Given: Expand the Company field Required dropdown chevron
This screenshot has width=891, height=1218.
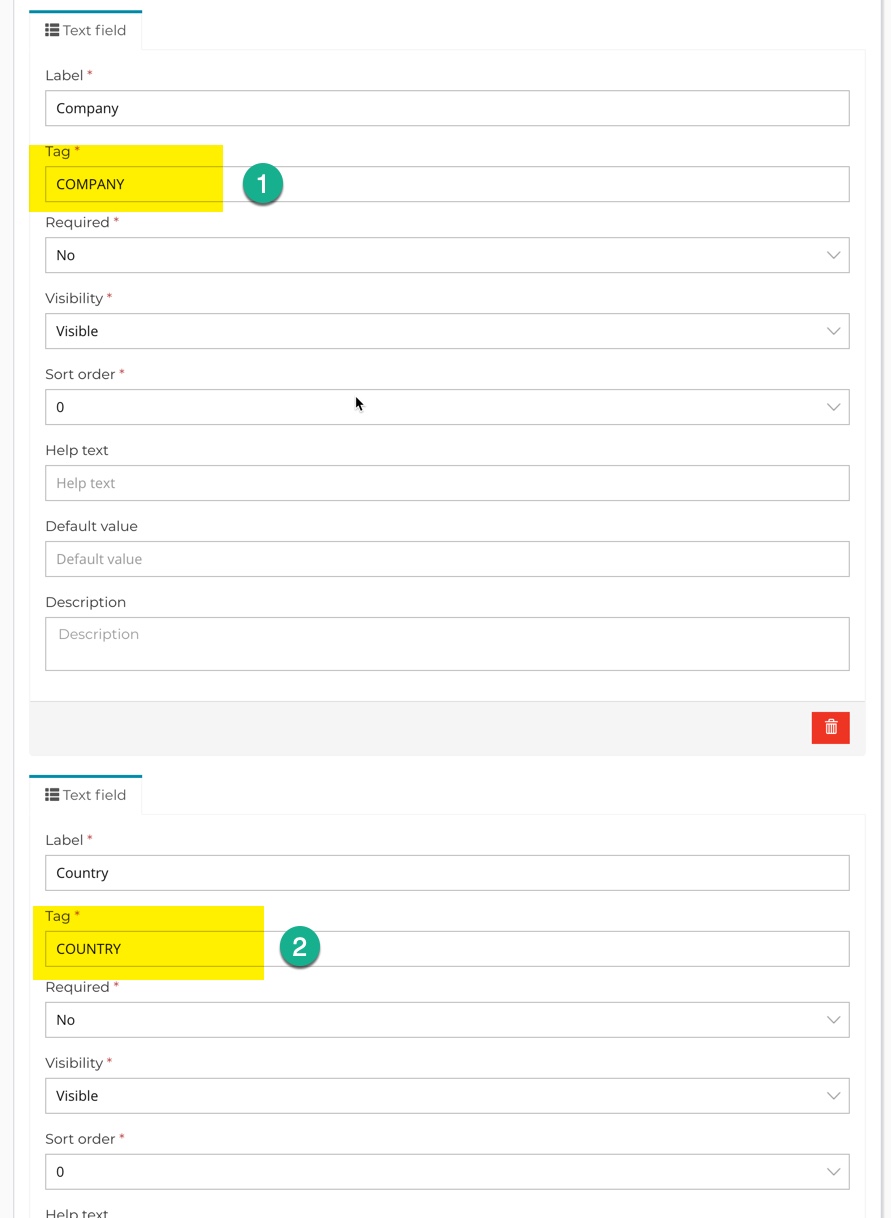Looking at the screenshot, I should (x=833, y=255).
